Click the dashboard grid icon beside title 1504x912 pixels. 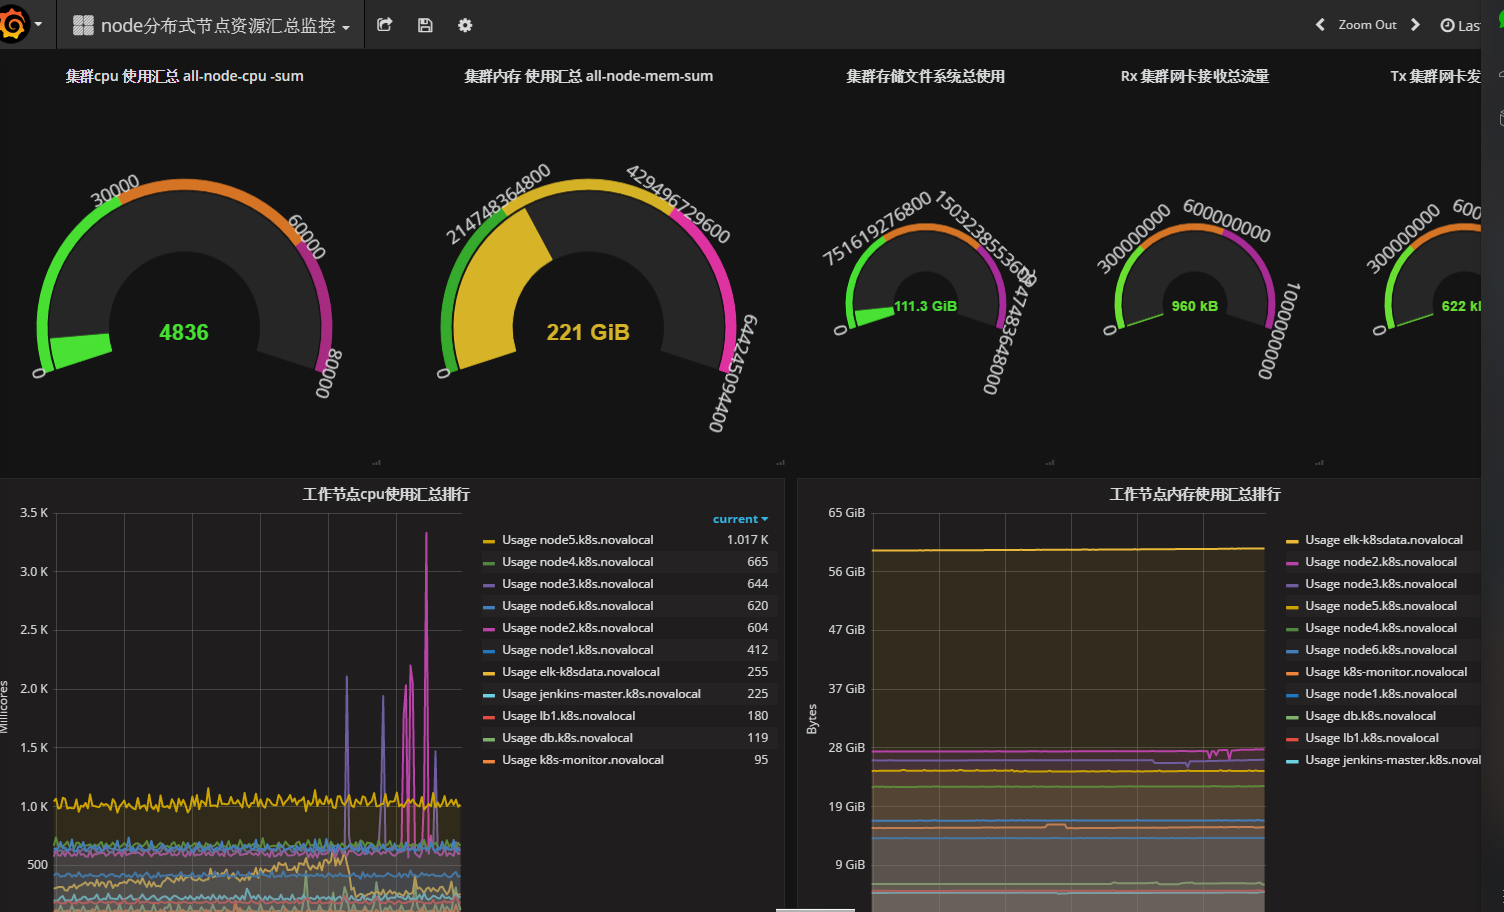[84, 25]
